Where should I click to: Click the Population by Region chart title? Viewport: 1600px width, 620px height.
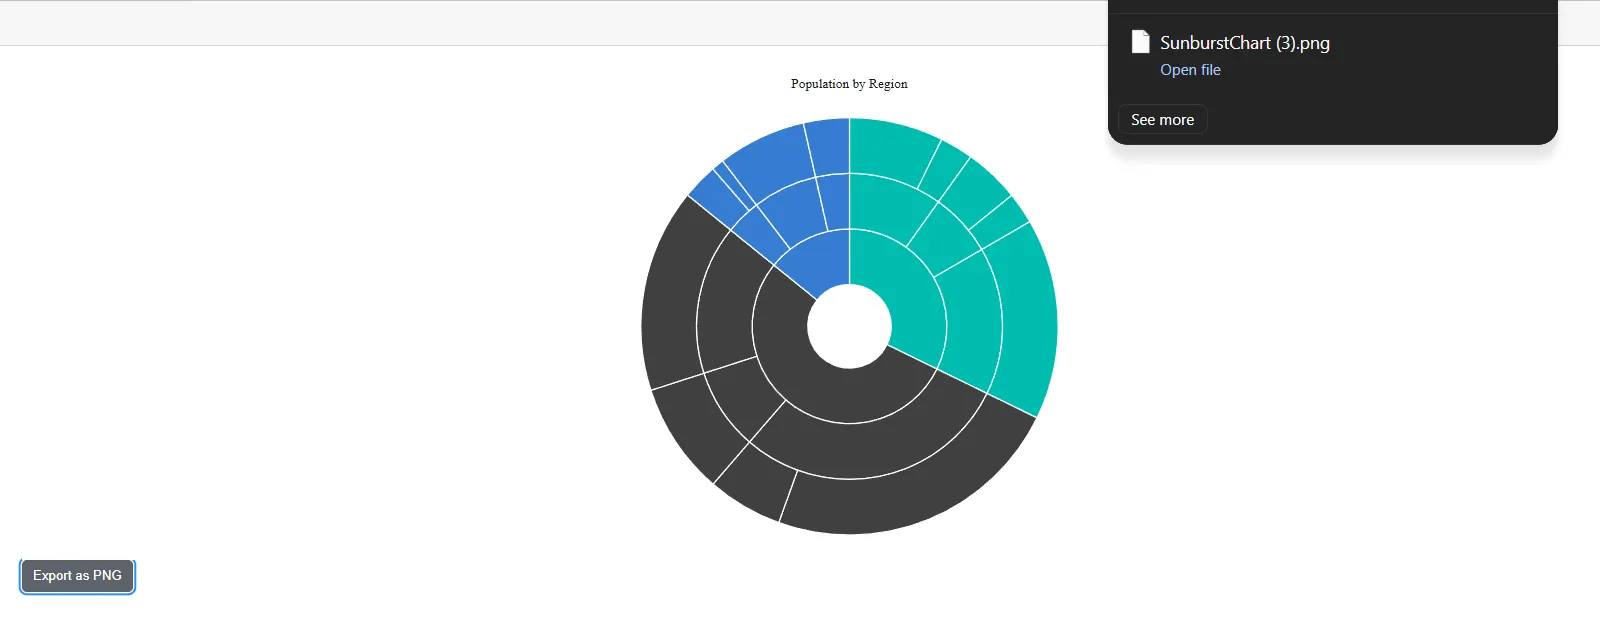pos(849,84)
